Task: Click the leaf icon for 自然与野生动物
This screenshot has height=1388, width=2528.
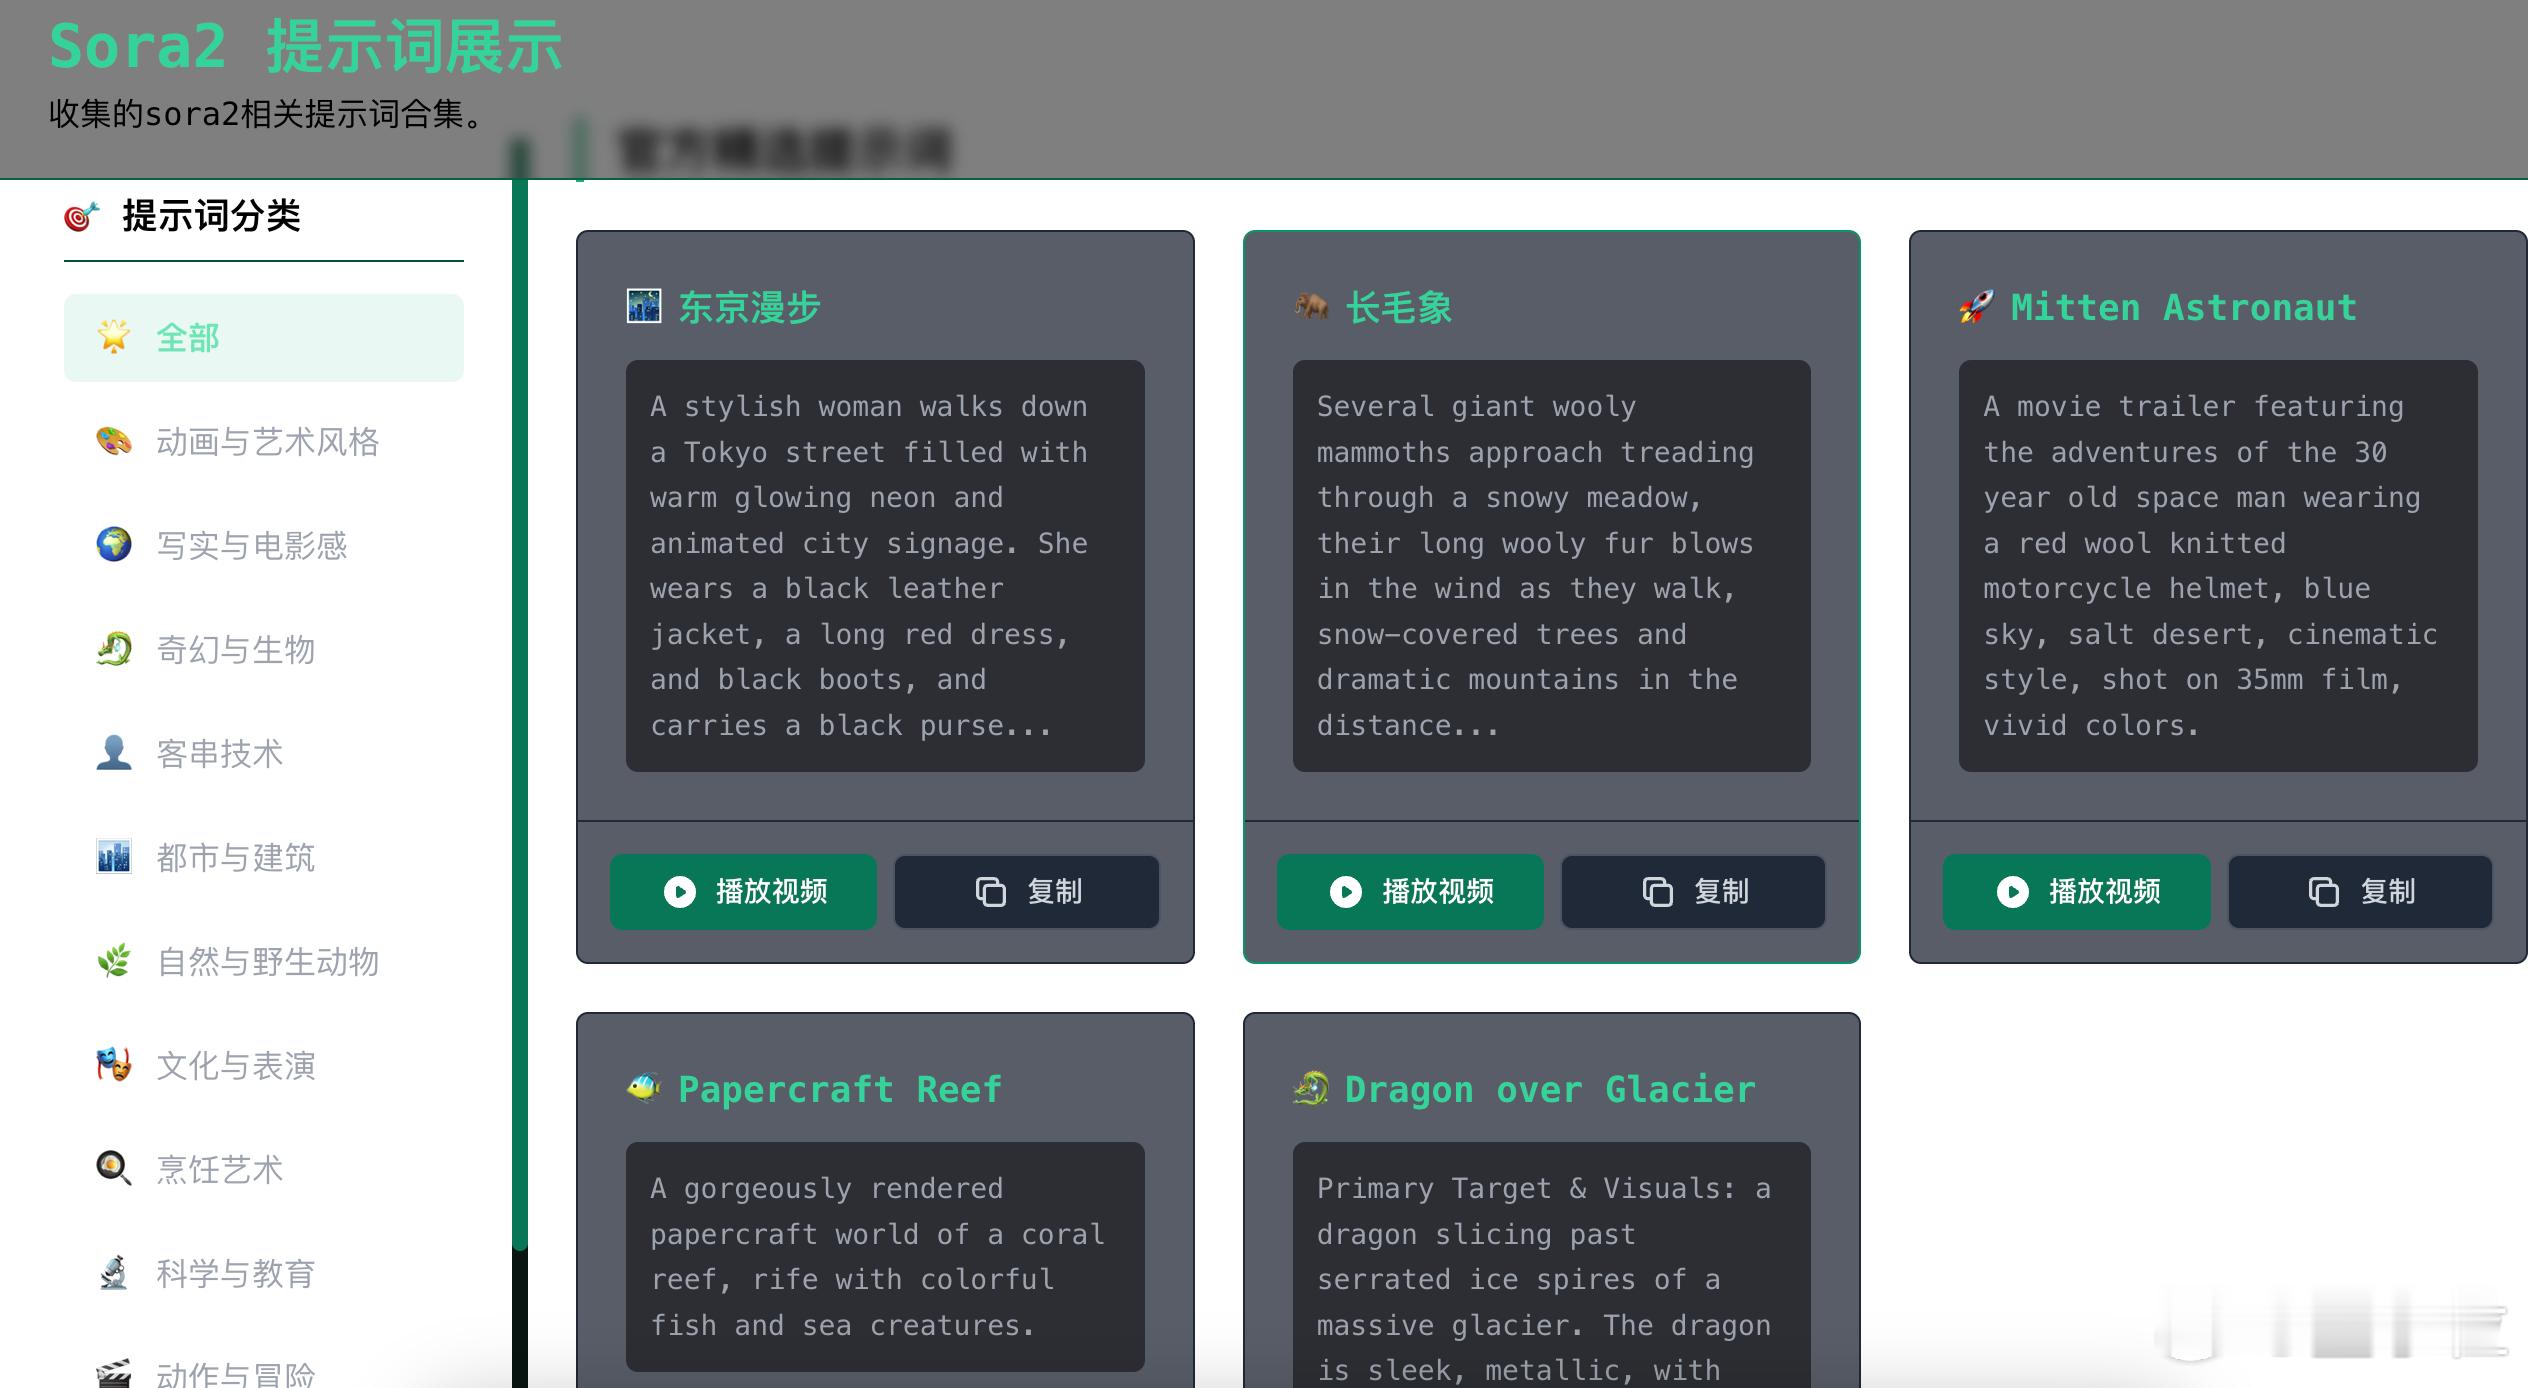Action: [x=114, y=961]
